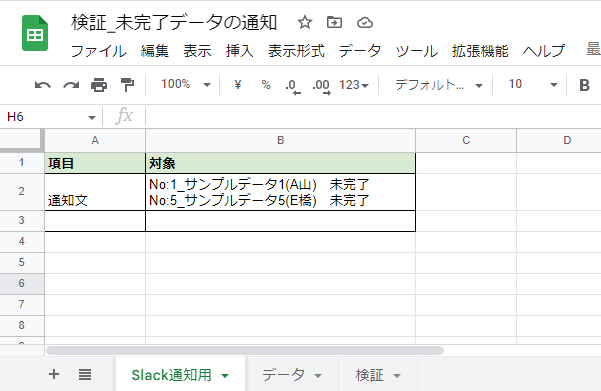Select column C header
The width and height of the screenshot is (601, 391).
pyautogui.click(x=466, y=141)
